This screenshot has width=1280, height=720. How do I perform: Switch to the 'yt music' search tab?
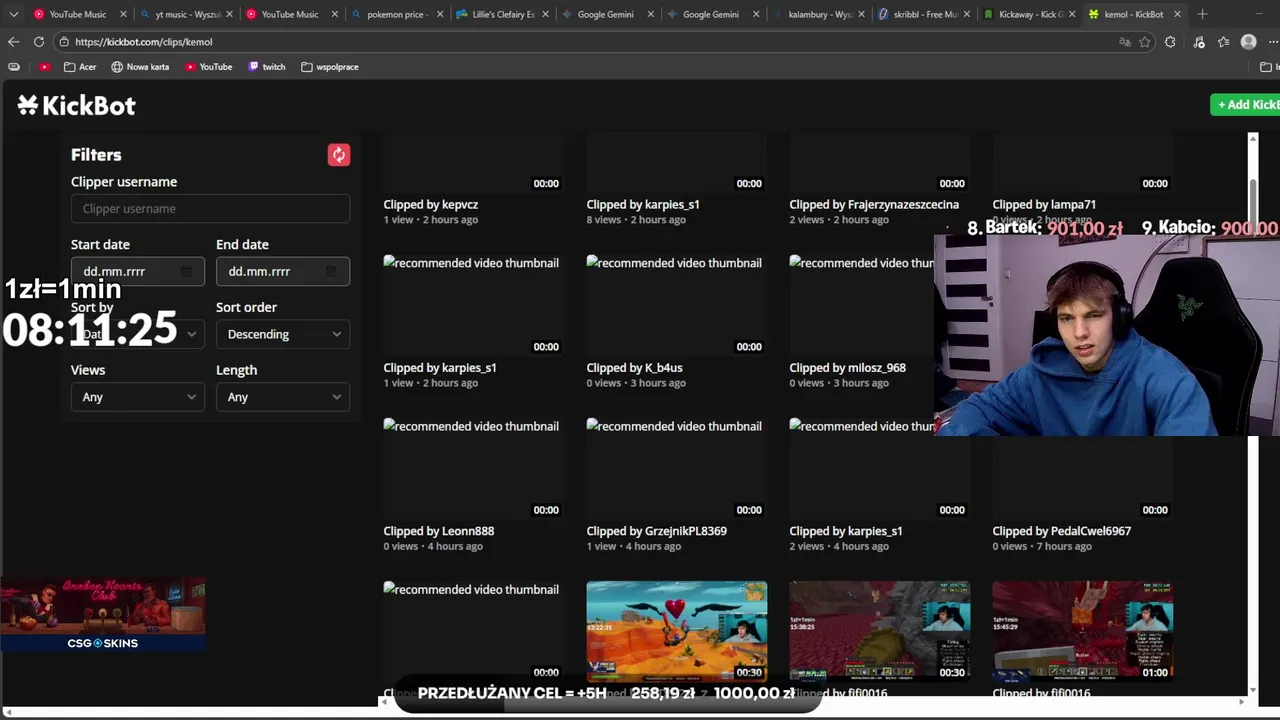(186, 14)
